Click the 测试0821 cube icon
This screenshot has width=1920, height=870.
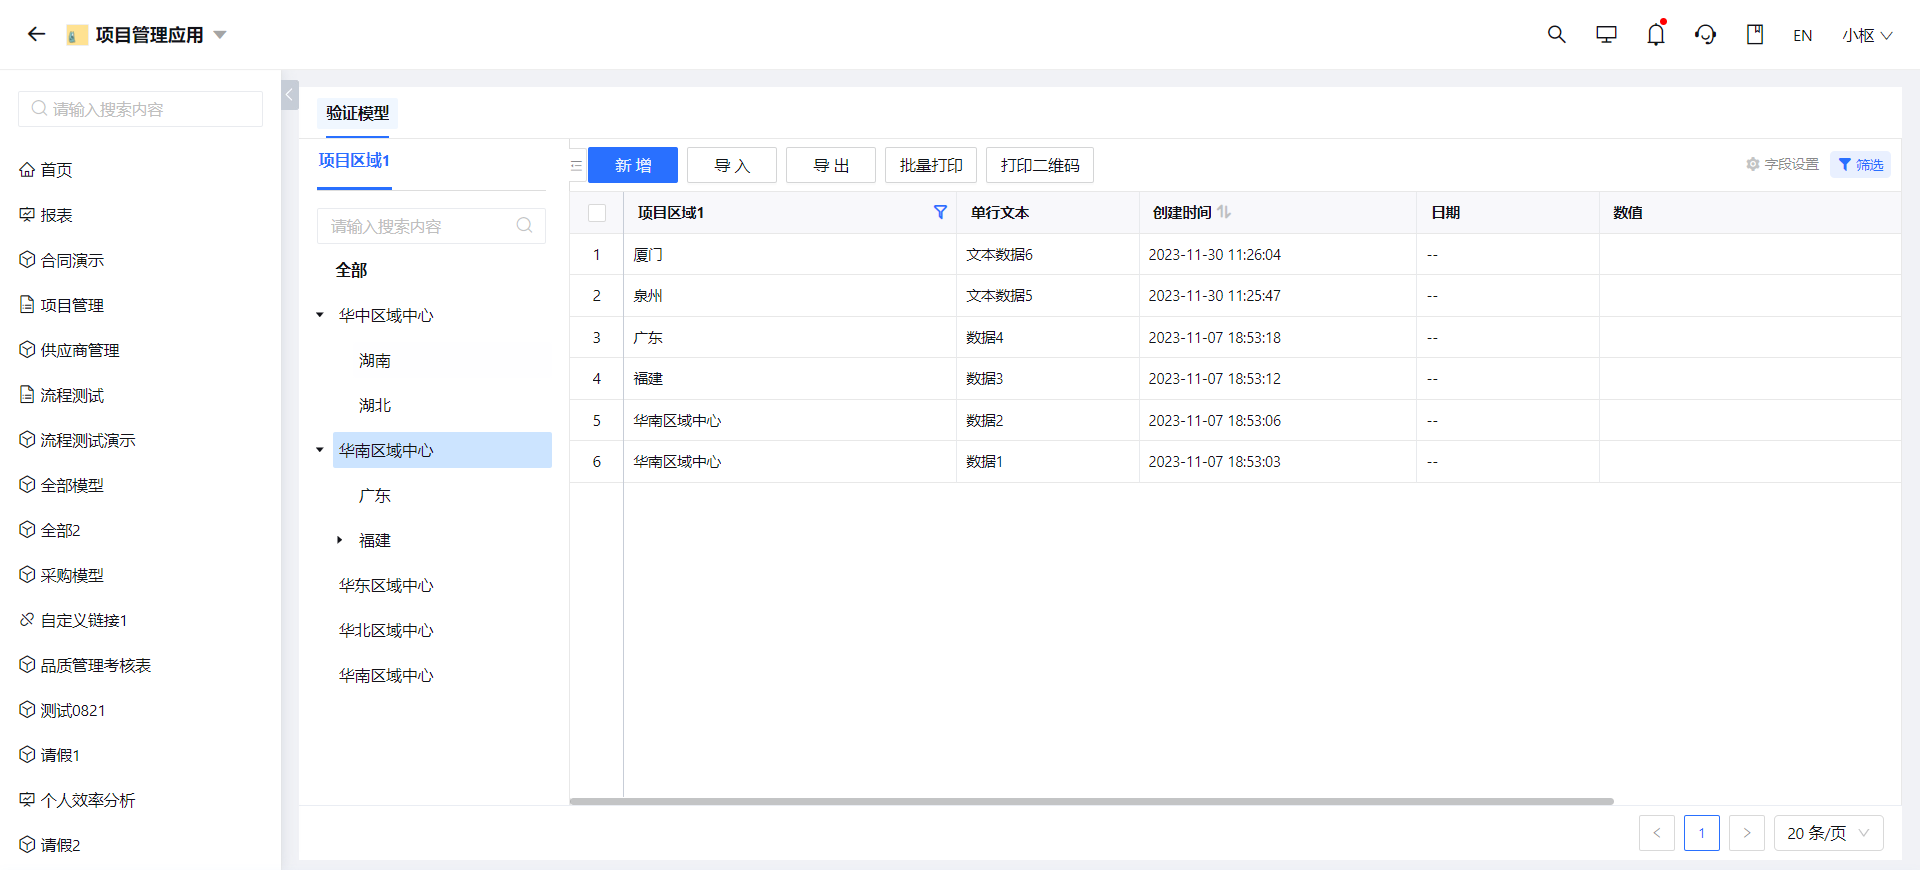(x=27, y=709)
